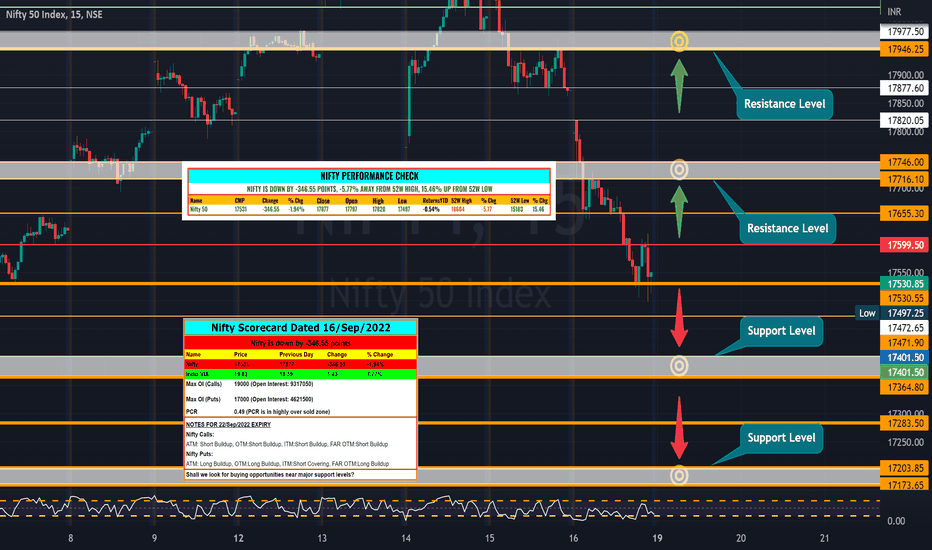
Task: Click the orange 17746.00 price label
Action: coord(905,162)
